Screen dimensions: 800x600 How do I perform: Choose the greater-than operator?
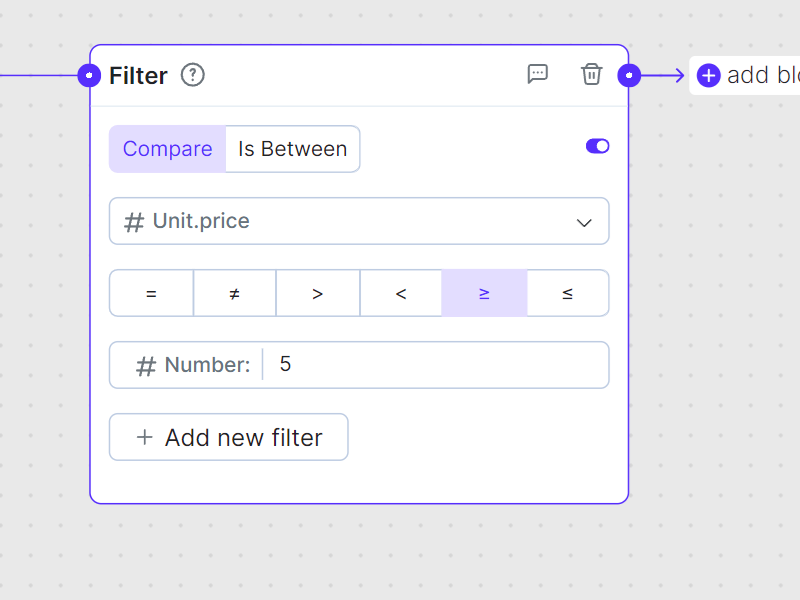tap(317, 293)
